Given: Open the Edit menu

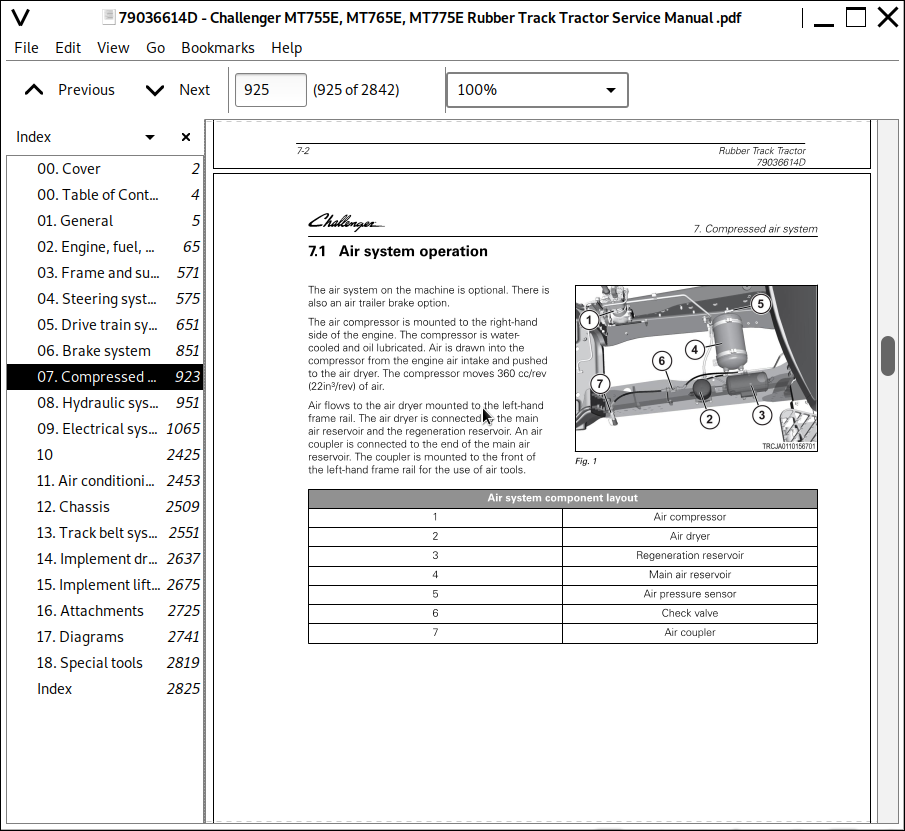Looking at the screenshot, I should click(x=68, y=48).
